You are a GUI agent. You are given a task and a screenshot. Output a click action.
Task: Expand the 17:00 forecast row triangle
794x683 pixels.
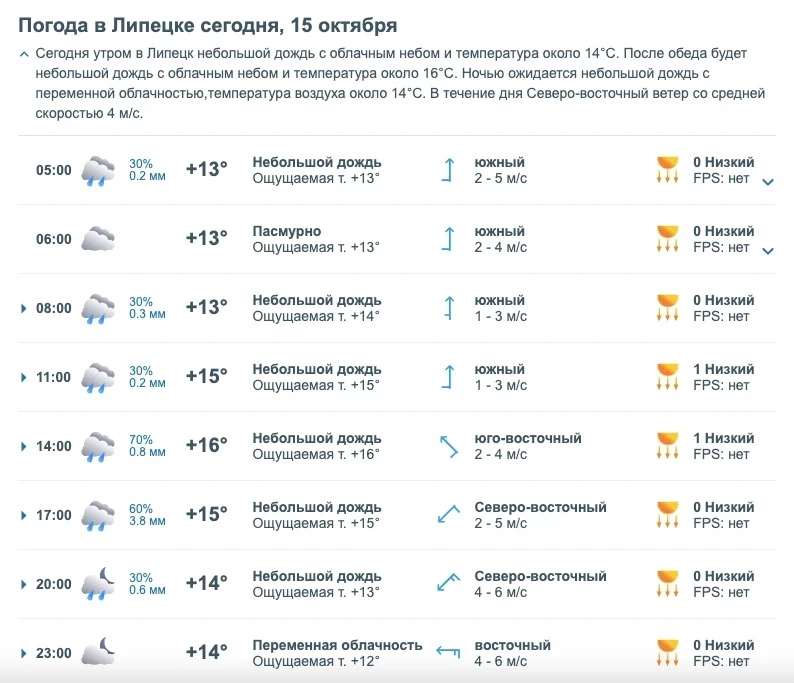tap(23, 515)
